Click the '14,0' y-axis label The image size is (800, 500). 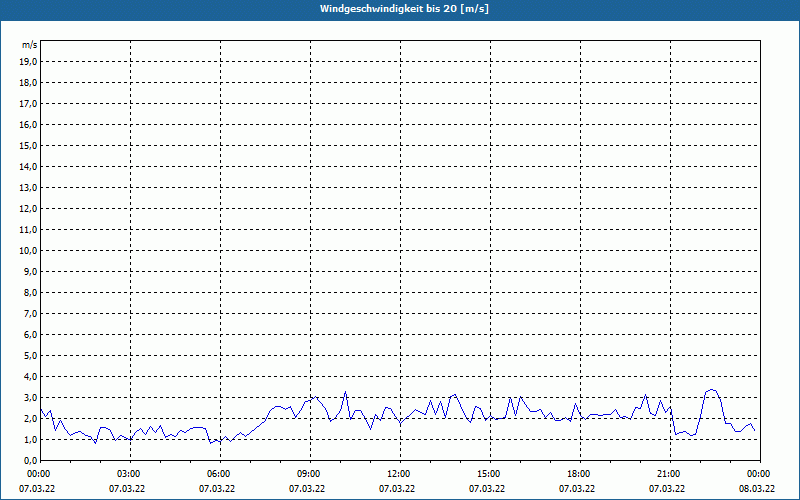(28, 166)
